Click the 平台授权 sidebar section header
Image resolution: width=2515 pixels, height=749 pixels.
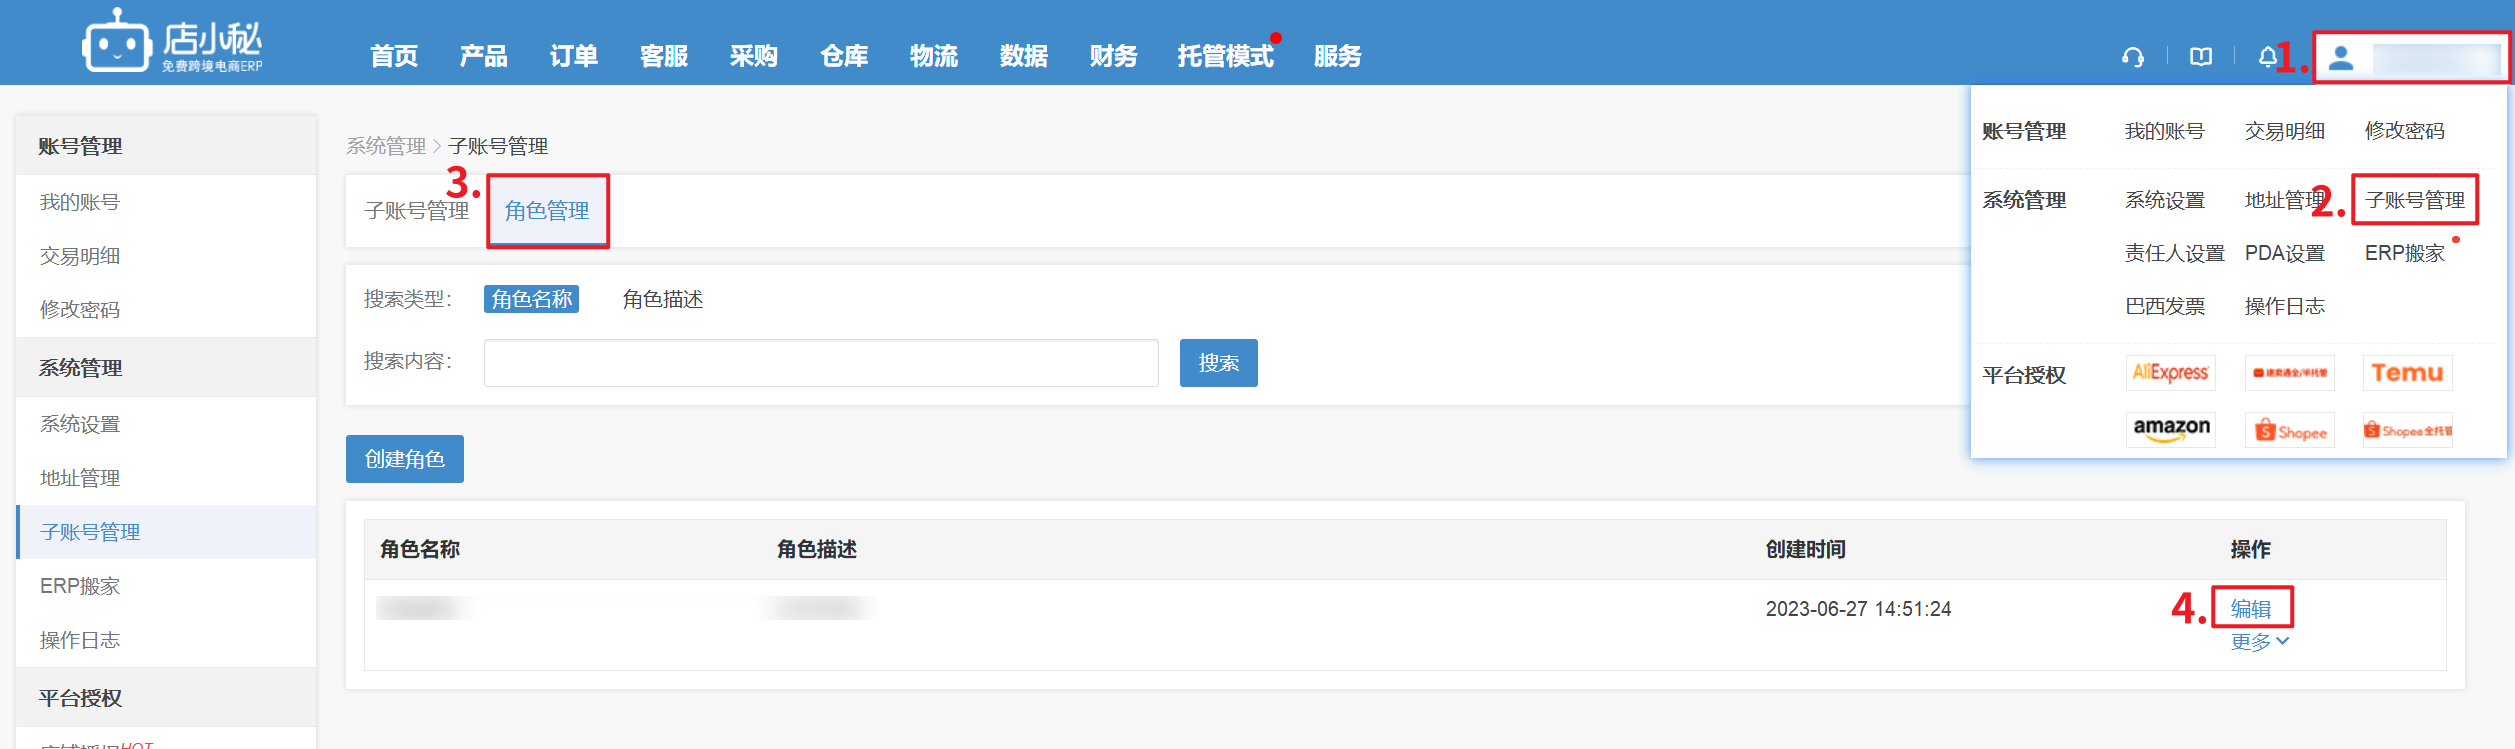click(x=166, y=698)
